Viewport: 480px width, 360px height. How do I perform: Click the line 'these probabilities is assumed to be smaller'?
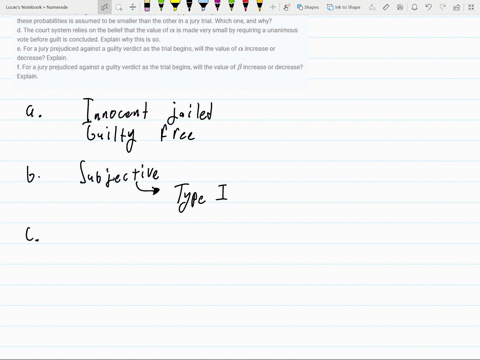click(x=144, y=21)
